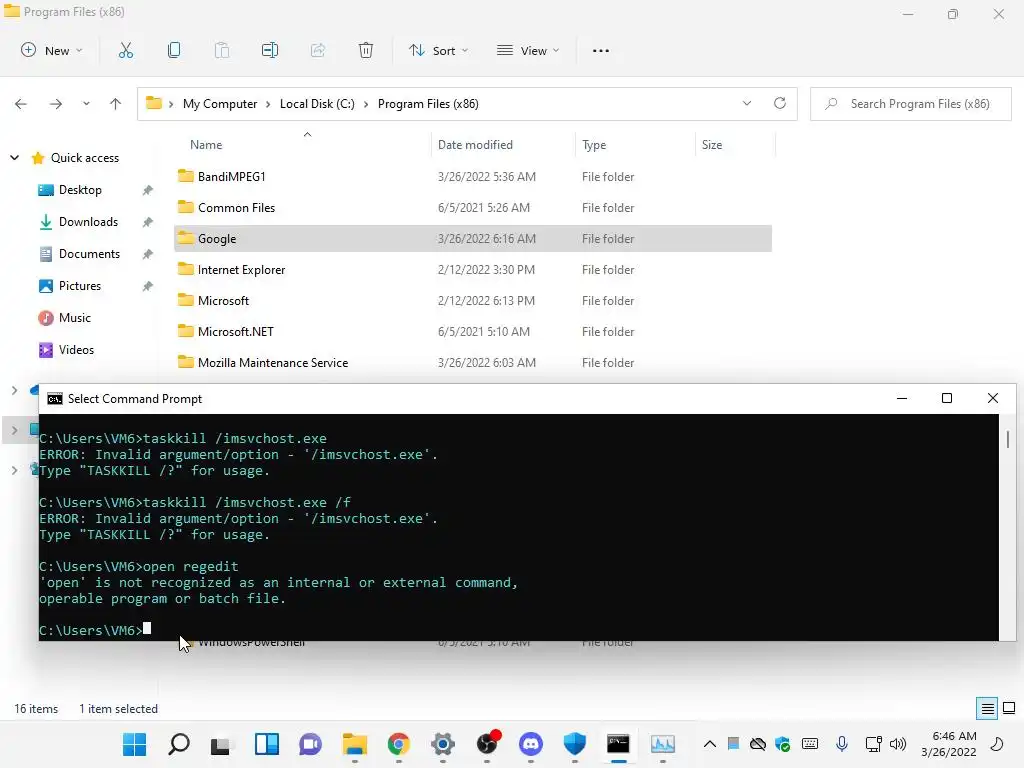
Task: Open Settings gear on taskbar
Action: tap(443, 744)
